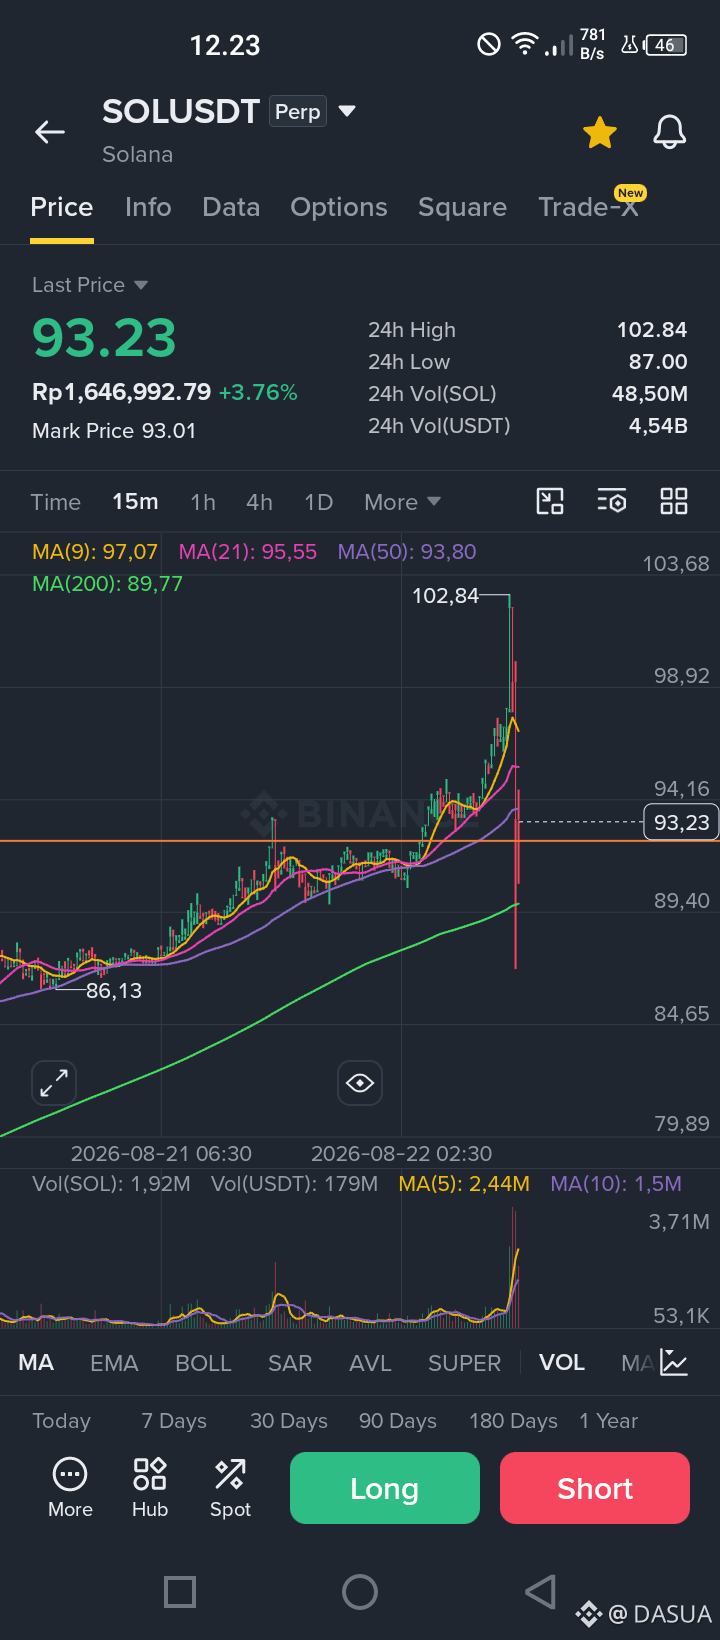Image resolution: width=720 pixels, height=1640 pixels.
Task: Select the 7 Days performance range
Action: point(174,1421)
